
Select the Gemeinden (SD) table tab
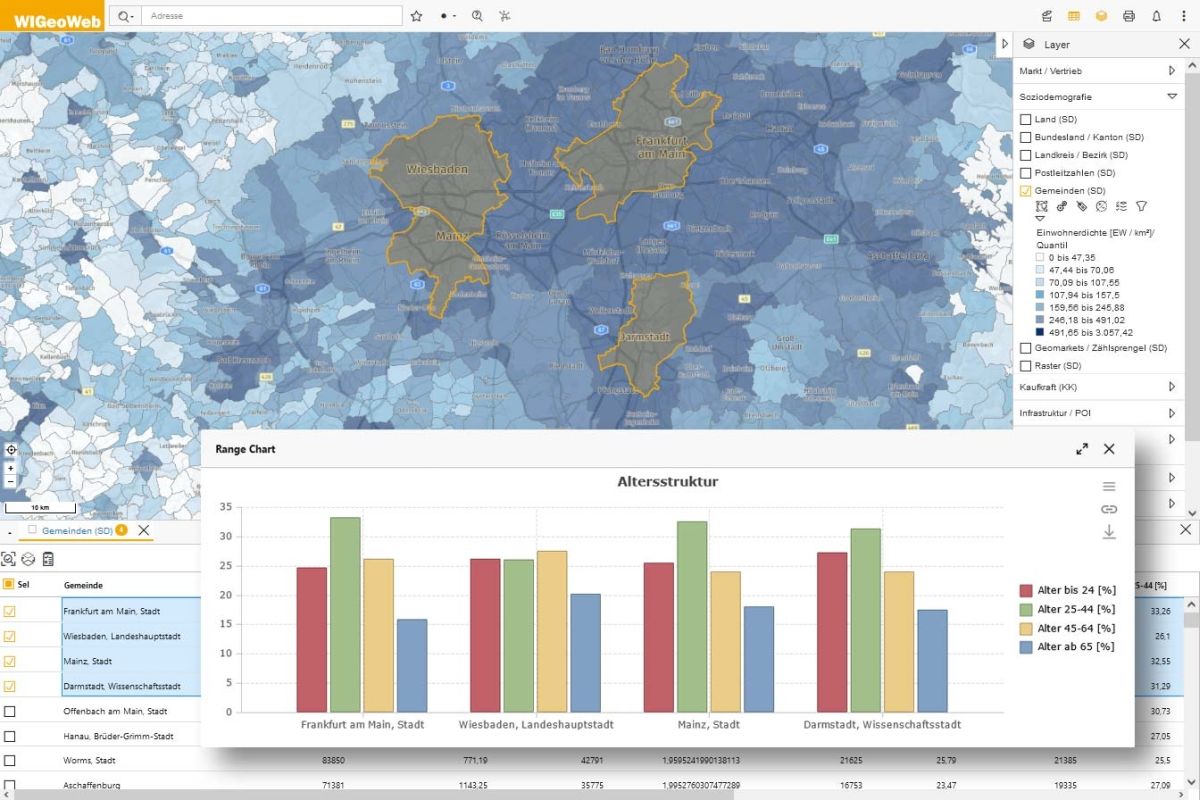pyautogui.click(x=76, y=530)
